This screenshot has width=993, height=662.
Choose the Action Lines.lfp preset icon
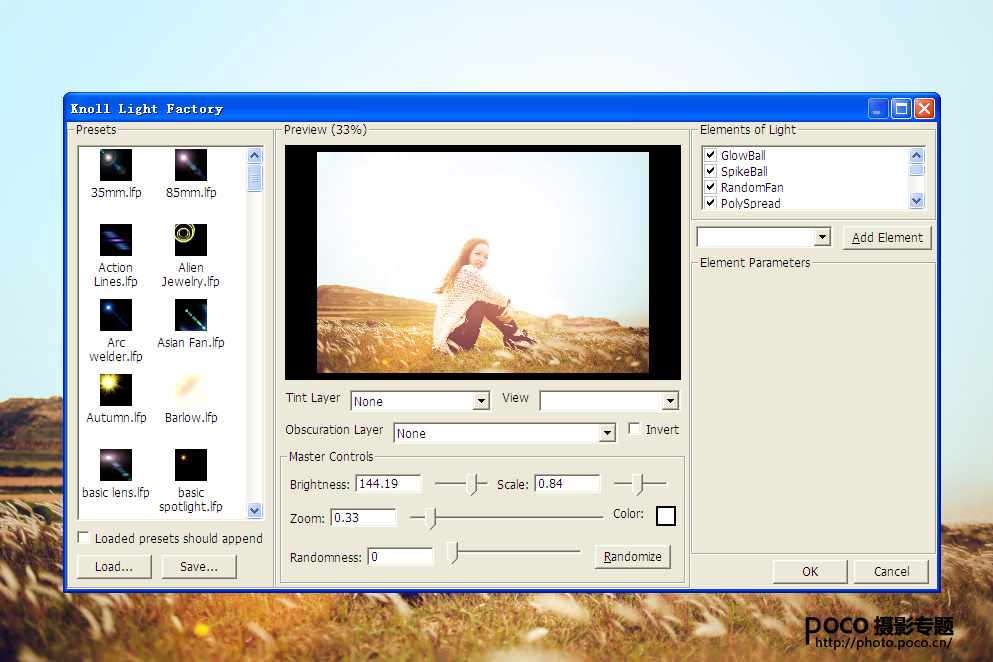point(116,240)
